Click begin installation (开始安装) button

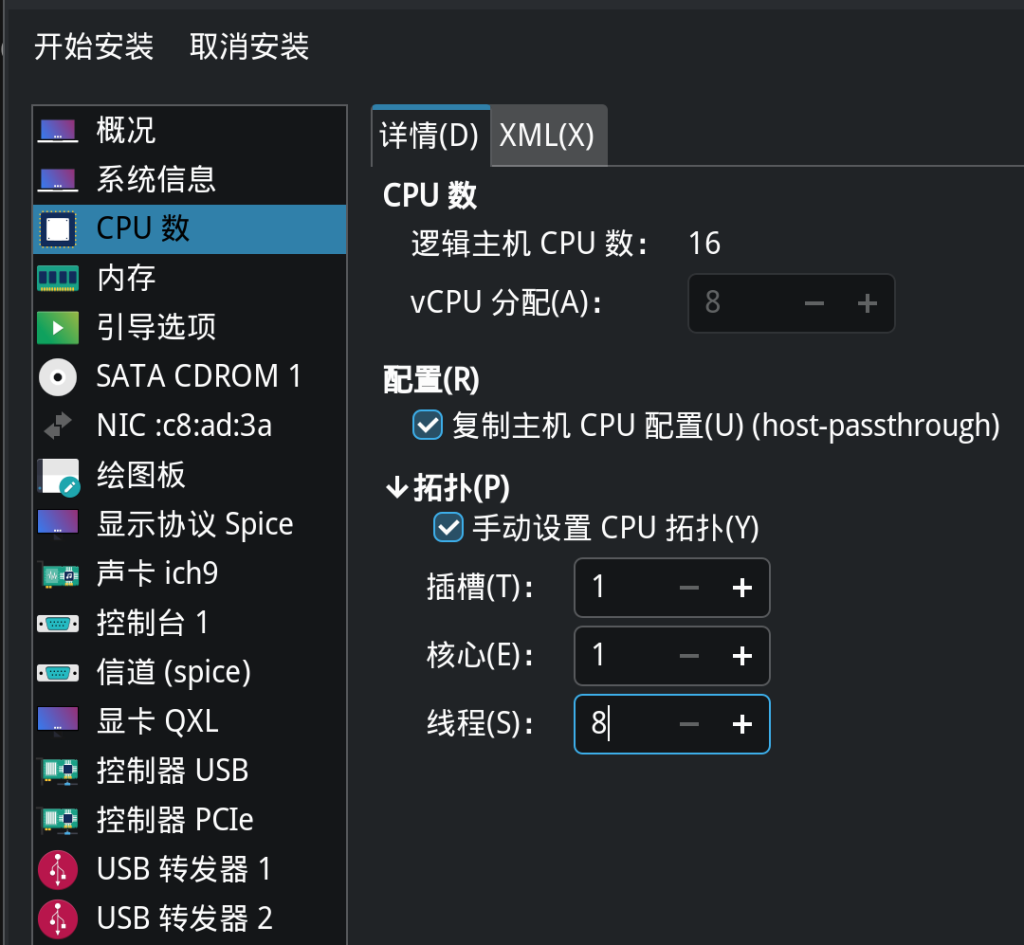click(94, 46)
